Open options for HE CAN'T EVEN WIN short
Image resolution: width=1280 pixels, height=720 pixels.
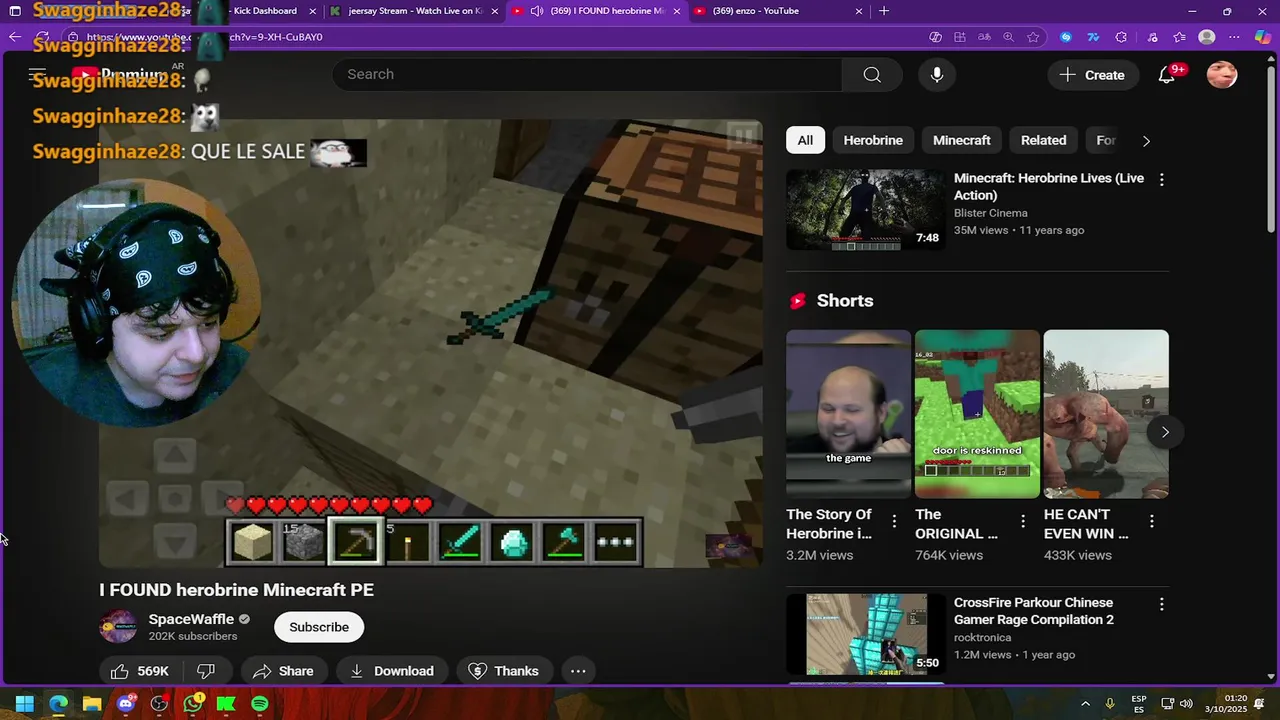[1152, 521]
